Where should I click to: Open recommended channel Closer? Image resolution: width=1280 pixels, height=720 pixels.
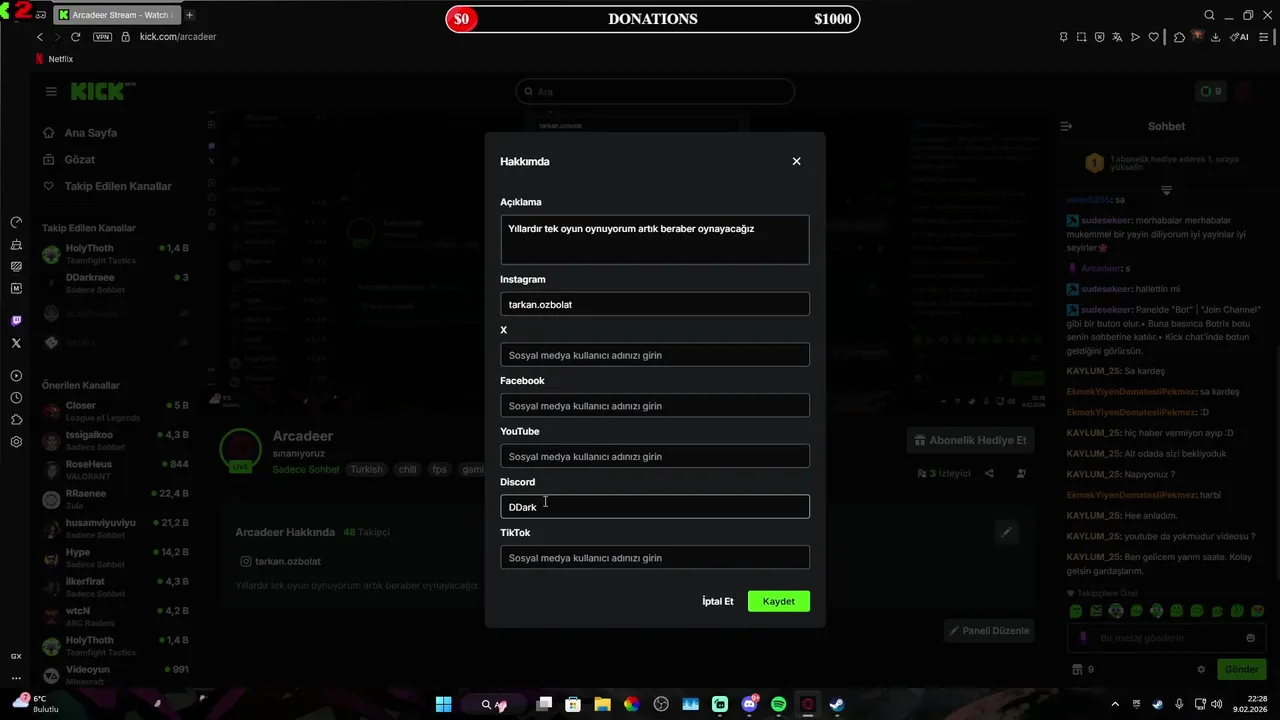(115, 411)
